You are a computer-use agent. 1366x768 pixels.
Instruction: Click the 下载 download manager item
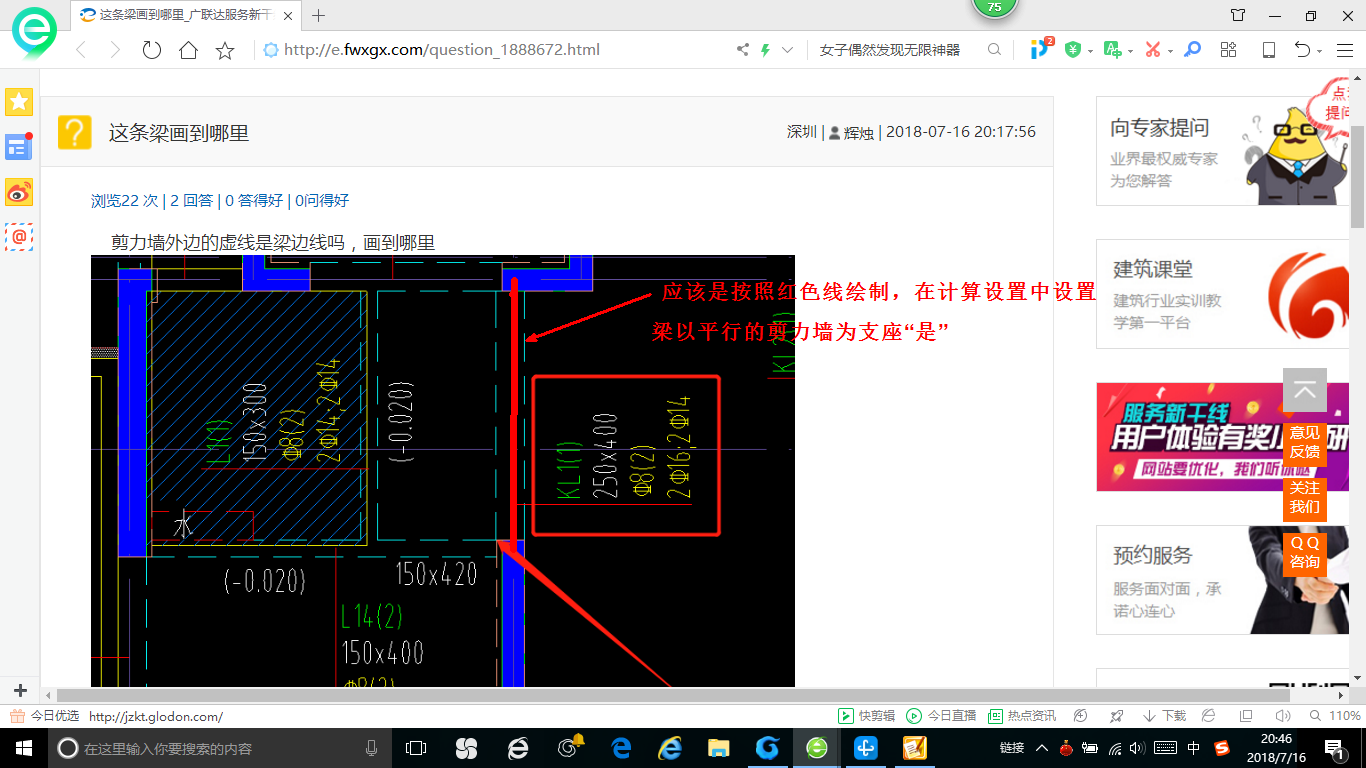click(x=1164, y=716)
